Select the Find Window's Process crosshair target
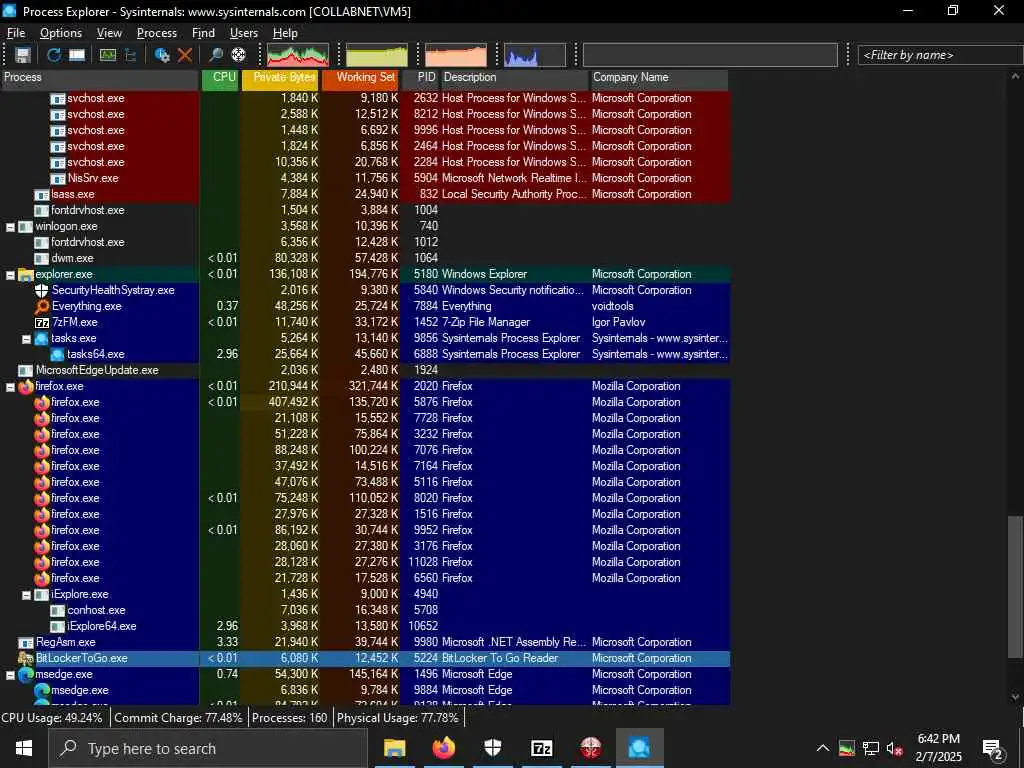The image size is (1024, 768). pyautogui.click(x=238, y=55)
